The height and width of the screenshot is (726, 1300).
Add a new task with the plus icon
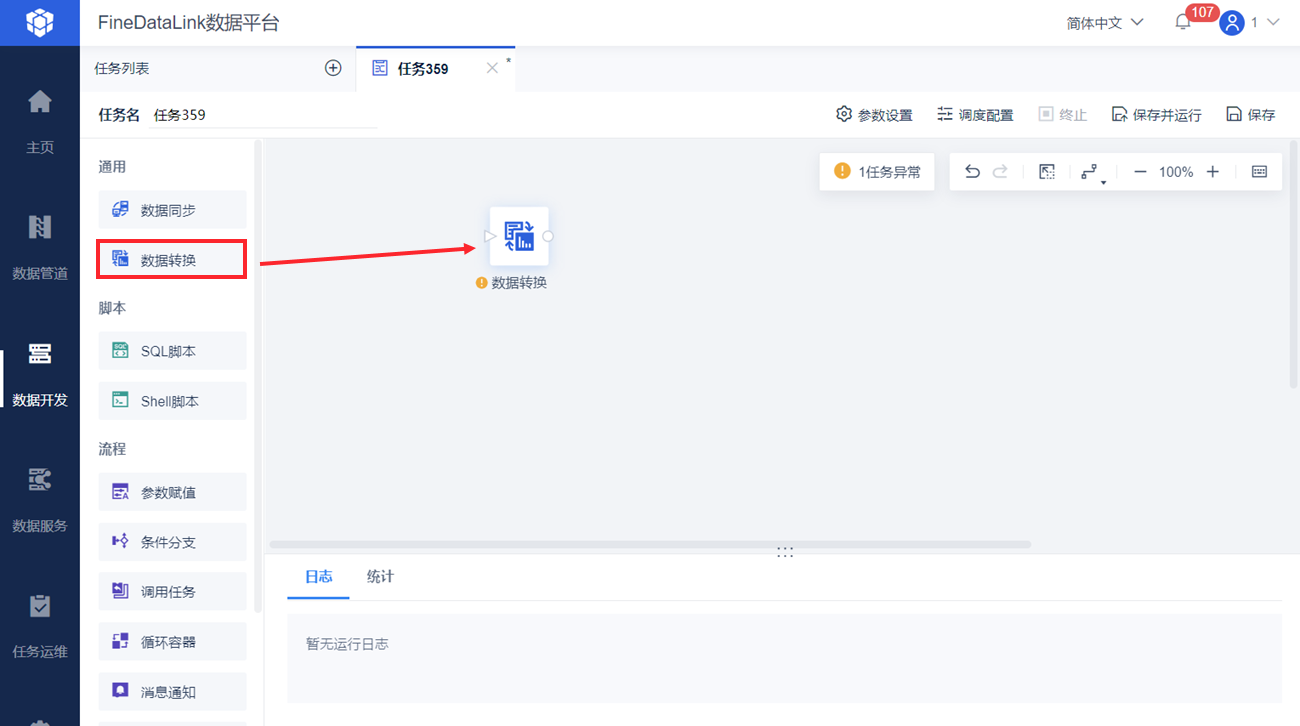(334, 68)
